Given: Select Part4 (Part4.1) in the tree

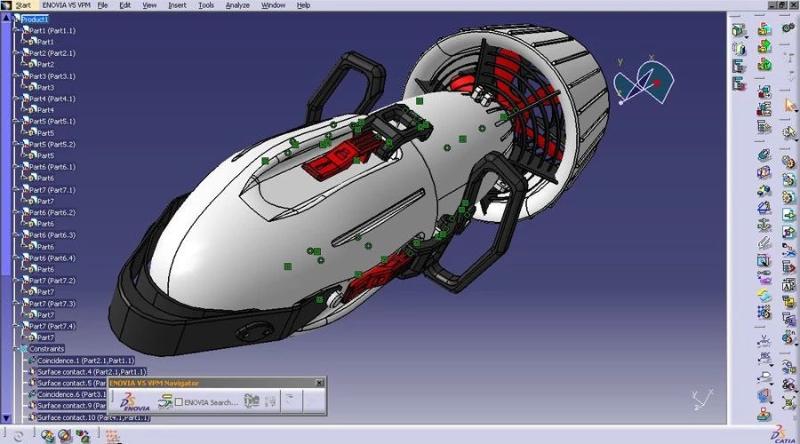Looking at the screenshot, I should coord(52,98).
